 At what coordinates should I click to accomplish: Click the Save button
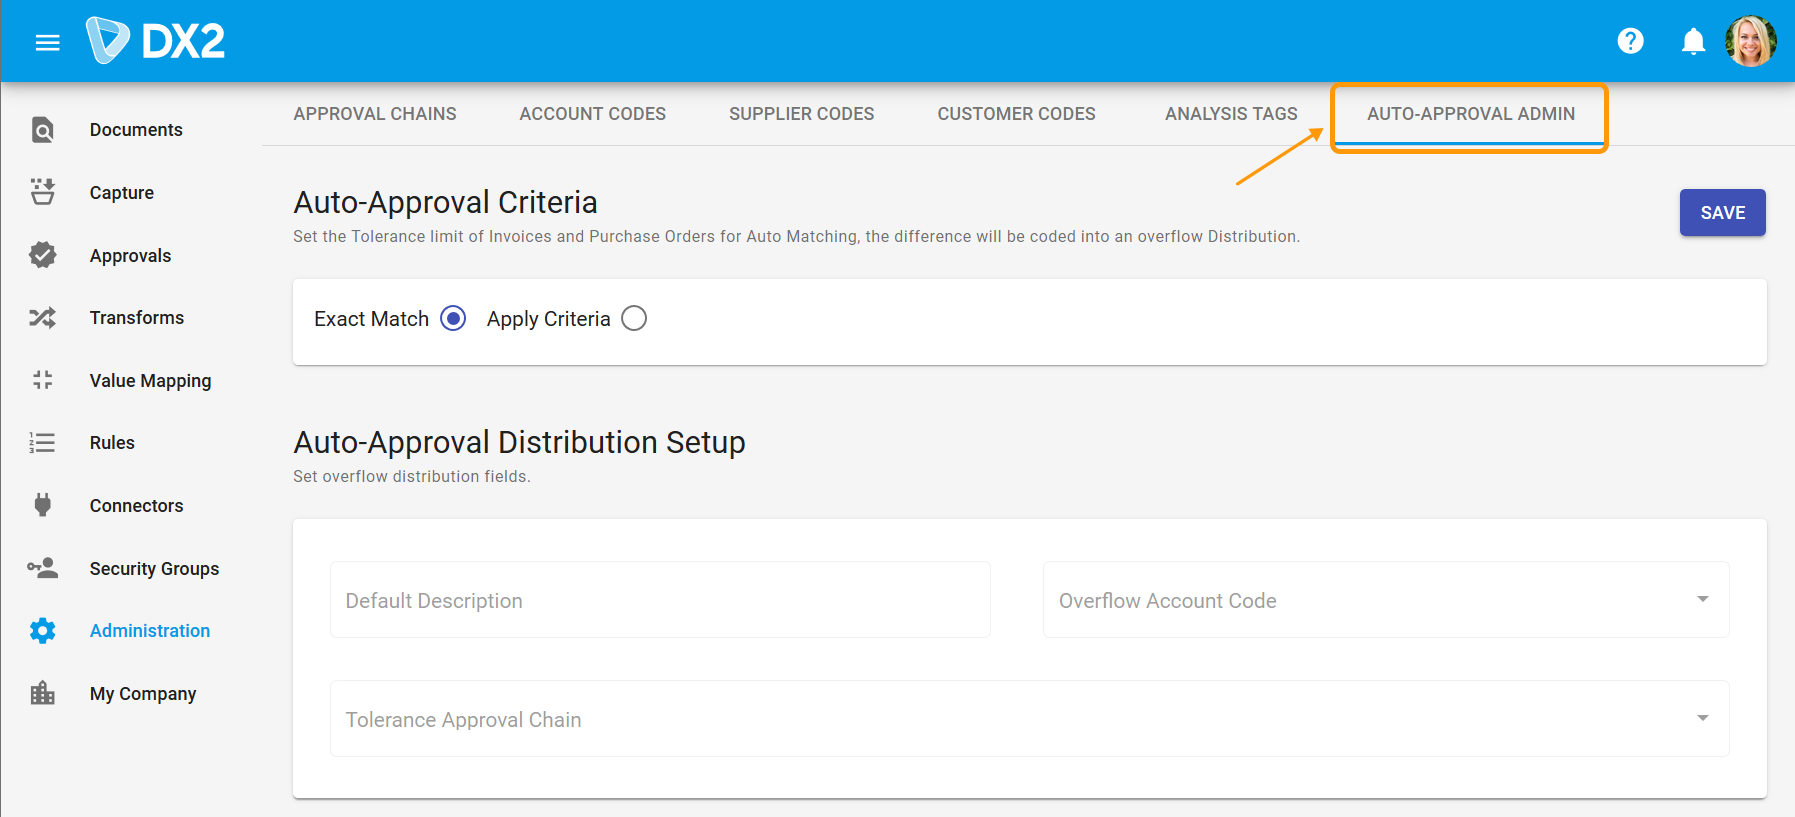(x=1722, y=212)
